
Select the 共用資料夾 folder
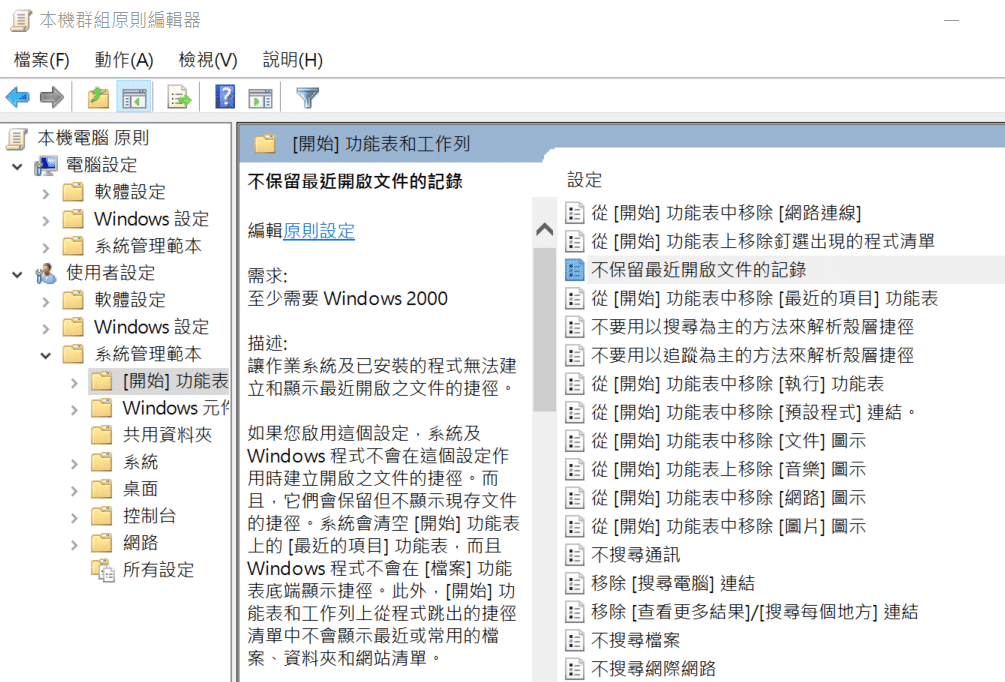pos(167,435)
